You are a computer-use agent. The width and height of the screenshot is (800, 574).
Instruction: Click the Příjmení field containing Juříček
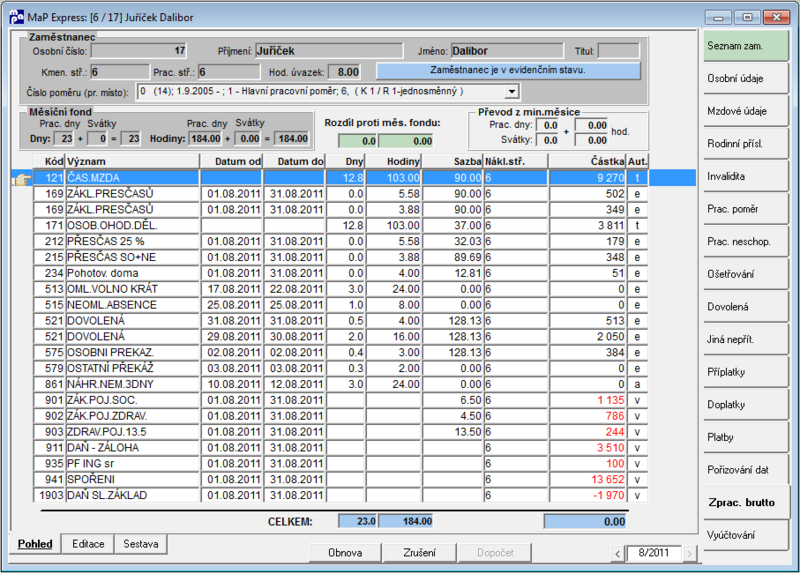pyautogui.click(x=329, y=51)
